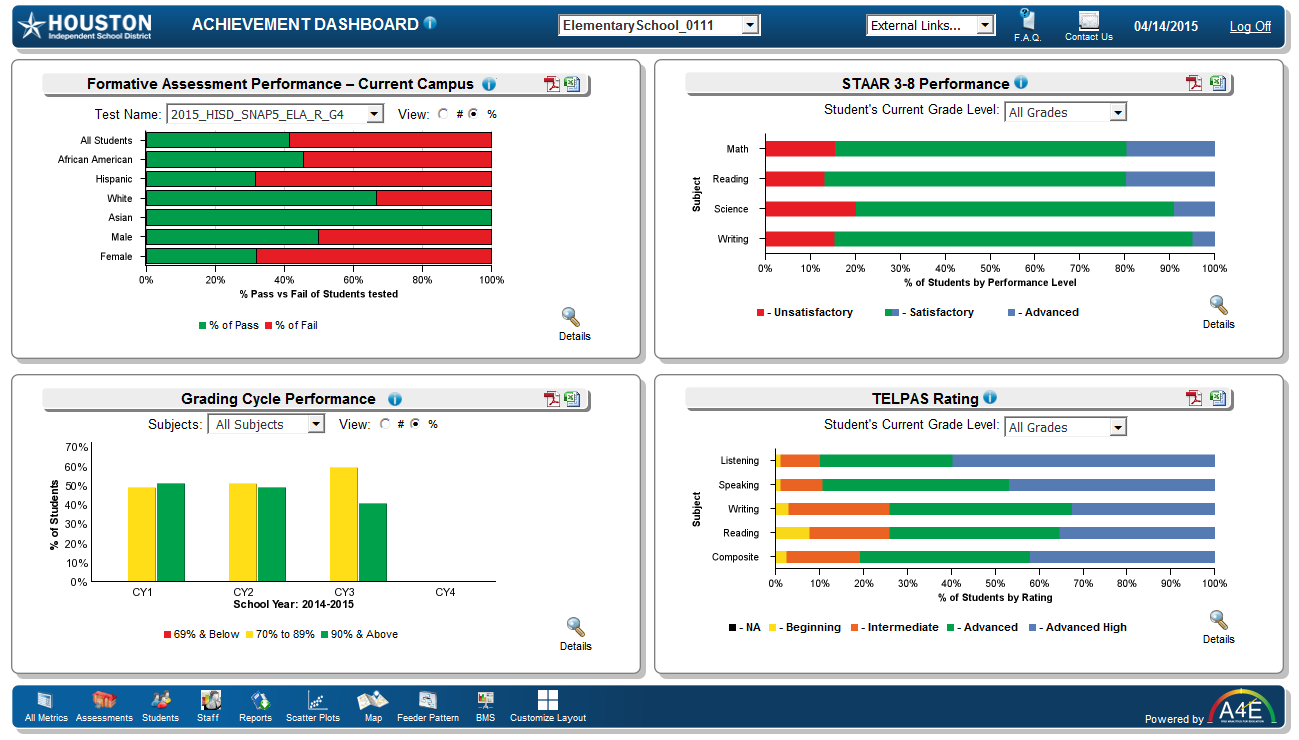Click the CY3 yellow bar
Image resolution: width=1299 pixels, height=740 pixels.
tap(344, 524)
